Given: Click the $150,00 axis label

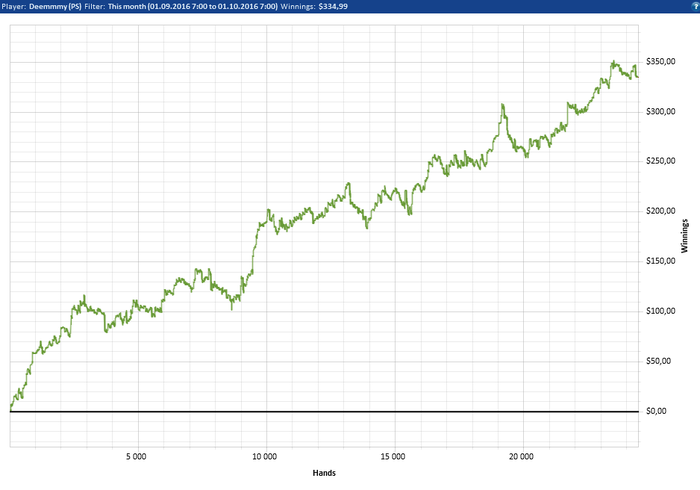Looking at the screenshot, I should (x=661, y=261).
